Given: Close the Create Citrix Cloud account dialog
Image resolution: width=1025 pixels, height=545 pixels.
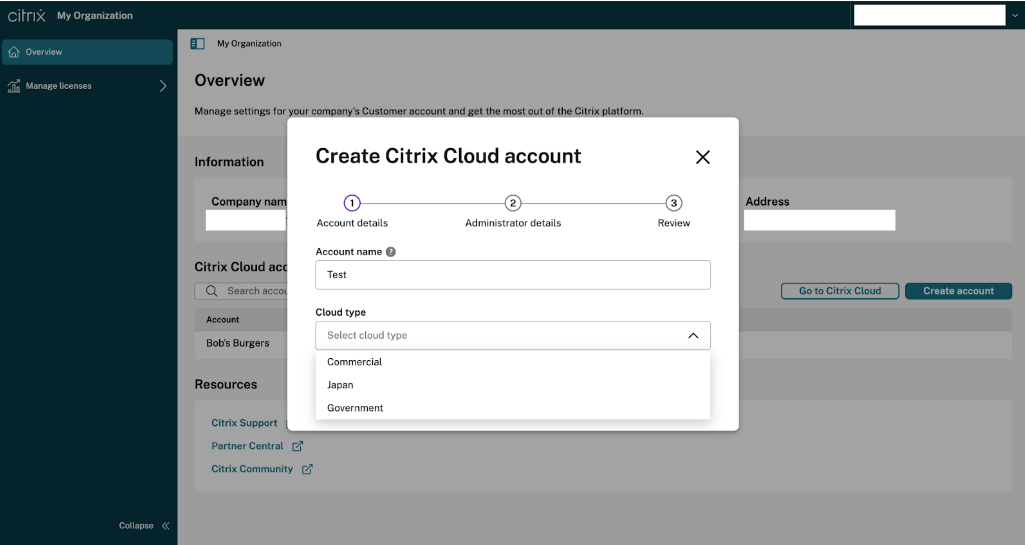Looking at the screenshot, I should pyautogui.click(x=702, y=157).
